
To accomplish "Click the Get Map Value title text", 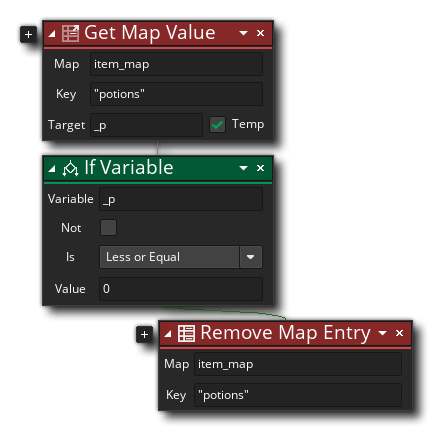I will tap(150, 33).
